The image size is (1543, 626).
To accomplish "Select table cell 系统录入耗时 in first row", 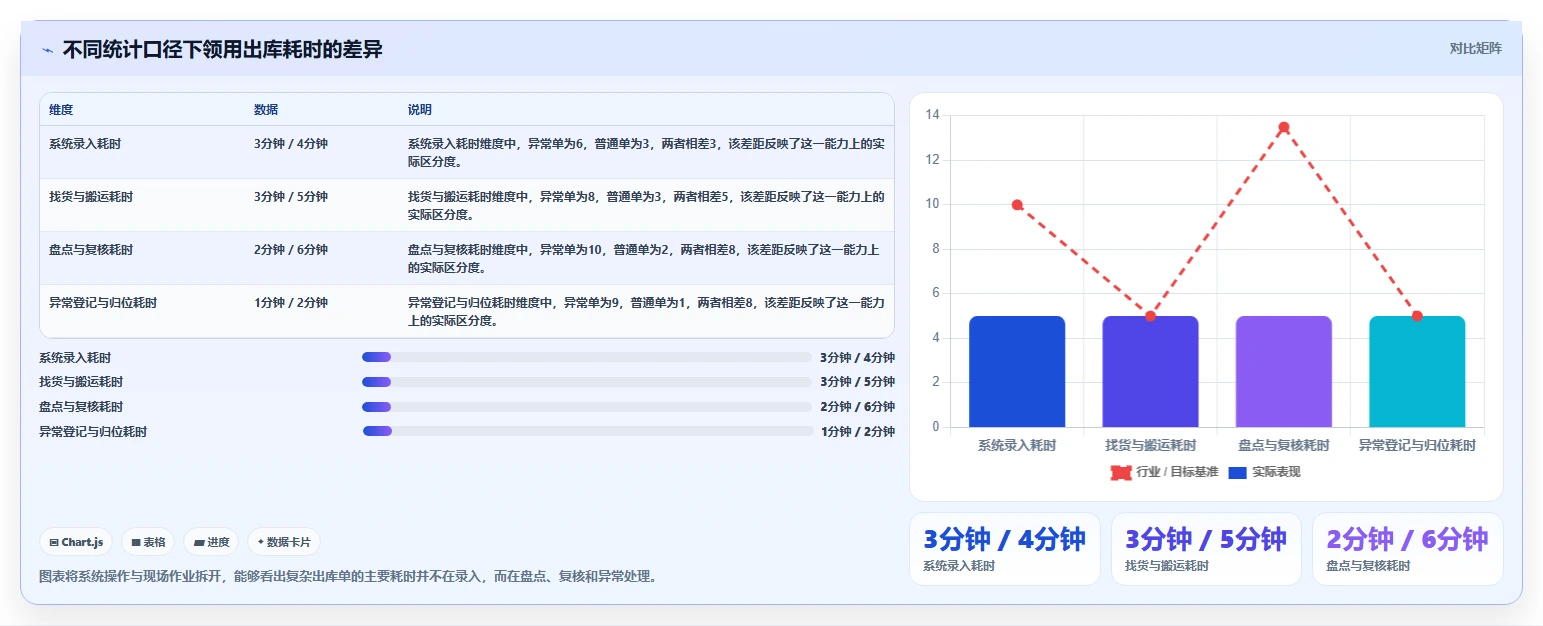I will point(85,144).
